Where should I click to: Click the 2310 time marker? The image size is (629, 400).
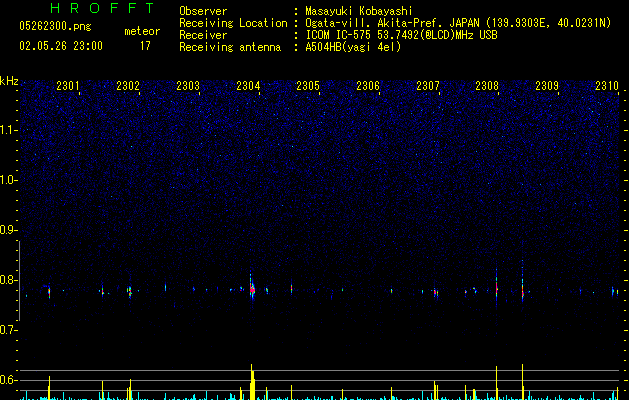(607, 86)
